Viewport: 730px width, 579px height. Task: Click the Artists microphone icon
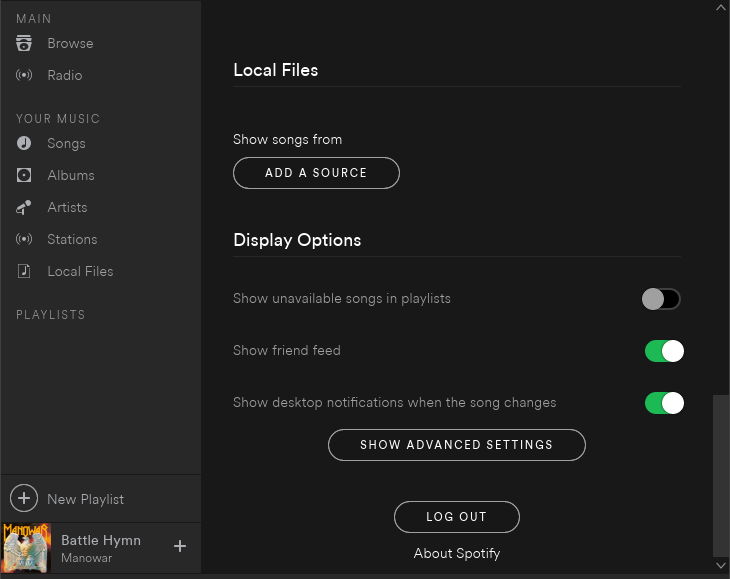tap(24, 207)
